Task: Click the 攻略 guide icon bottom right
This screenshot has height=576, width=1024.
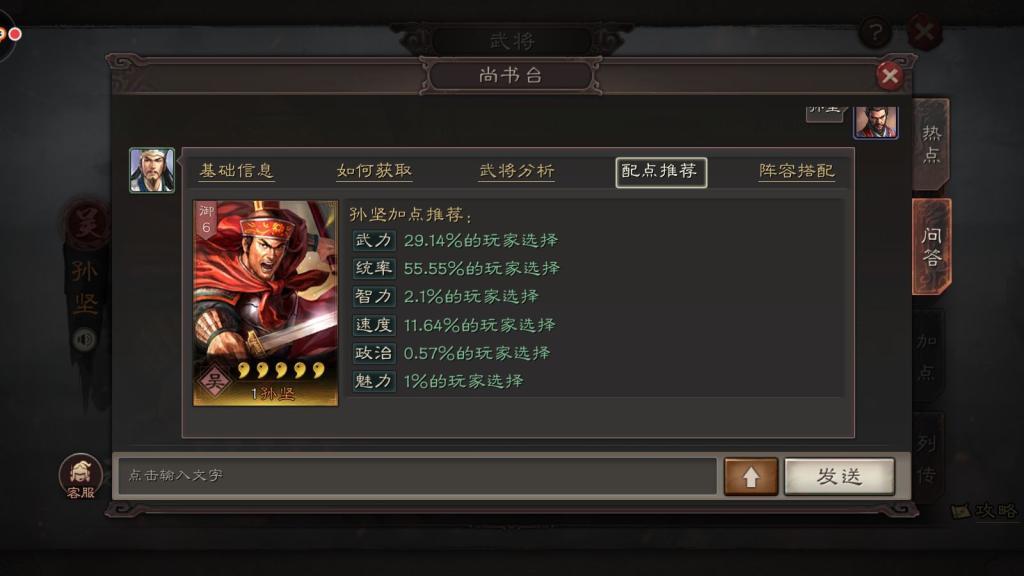Action: point(986,511)
